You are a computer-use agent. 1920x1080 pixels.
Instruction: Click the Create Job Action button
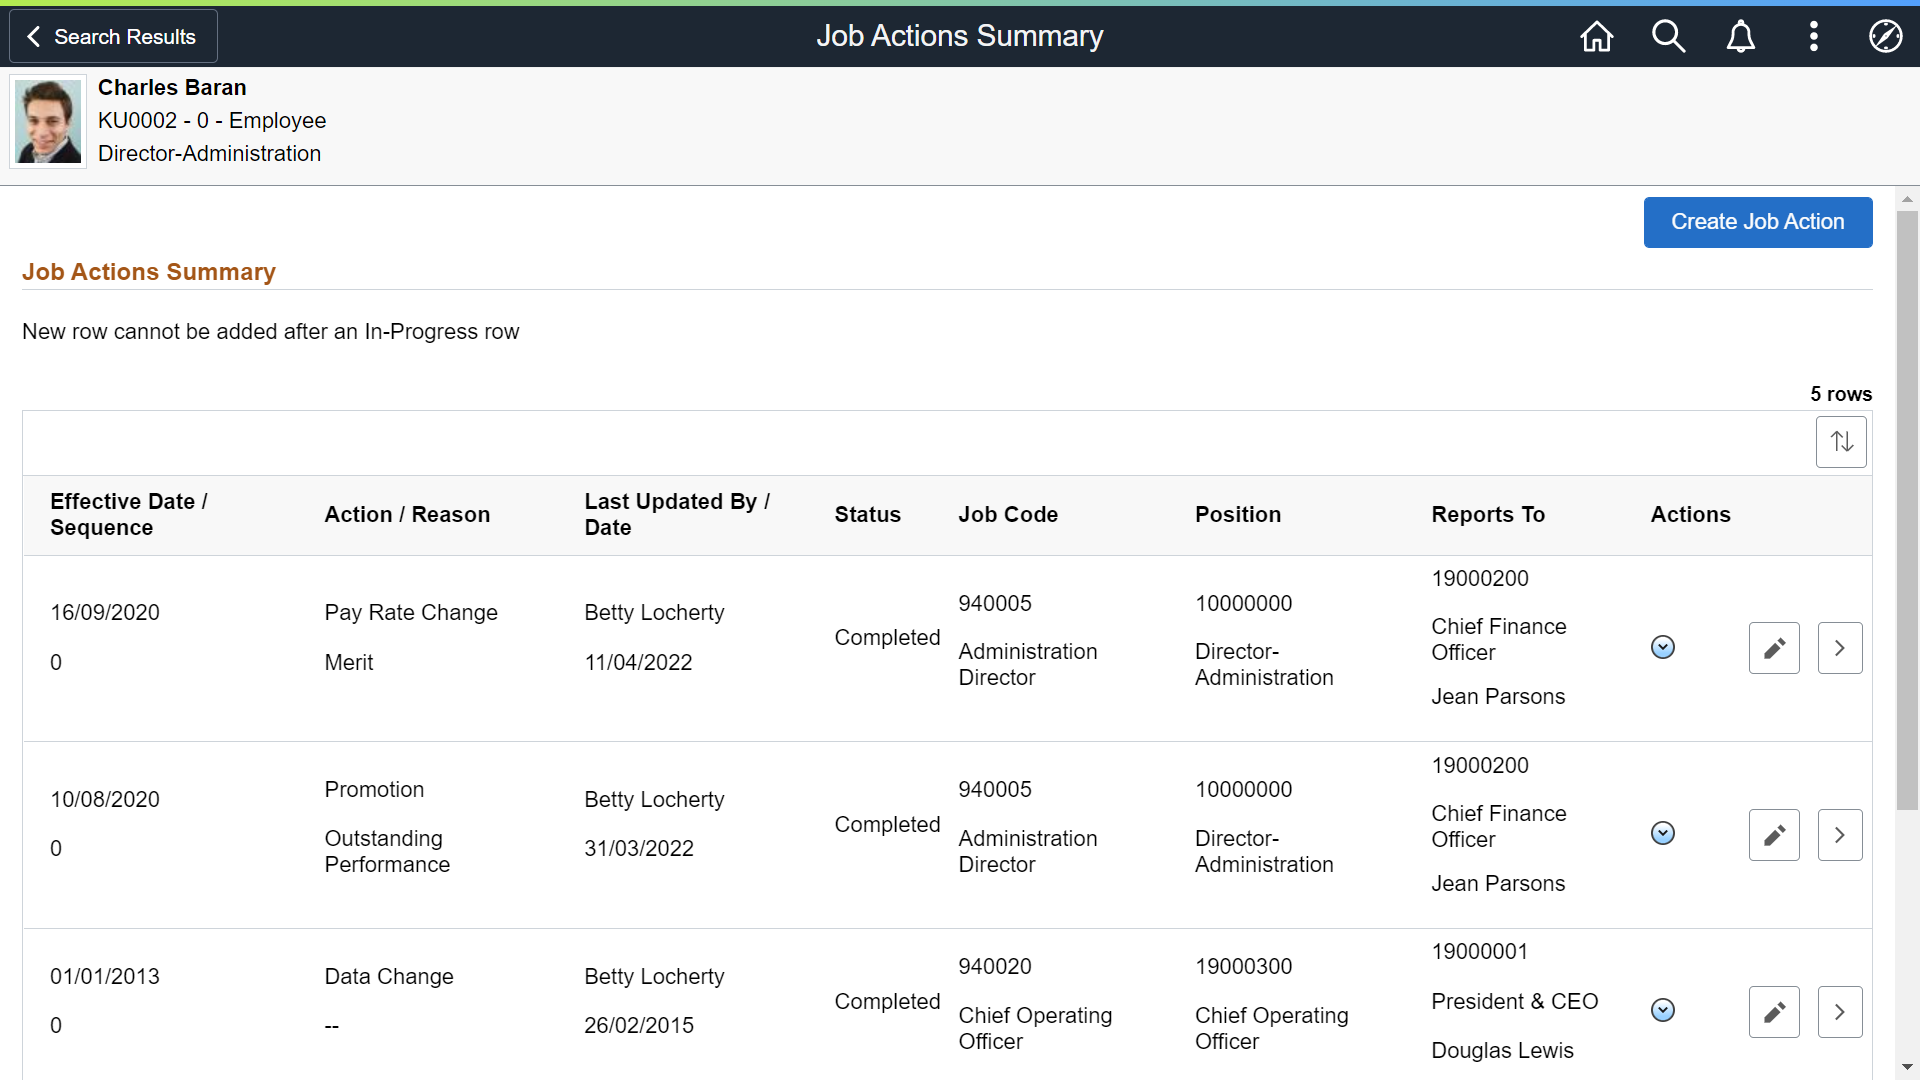click(1757, 222)
